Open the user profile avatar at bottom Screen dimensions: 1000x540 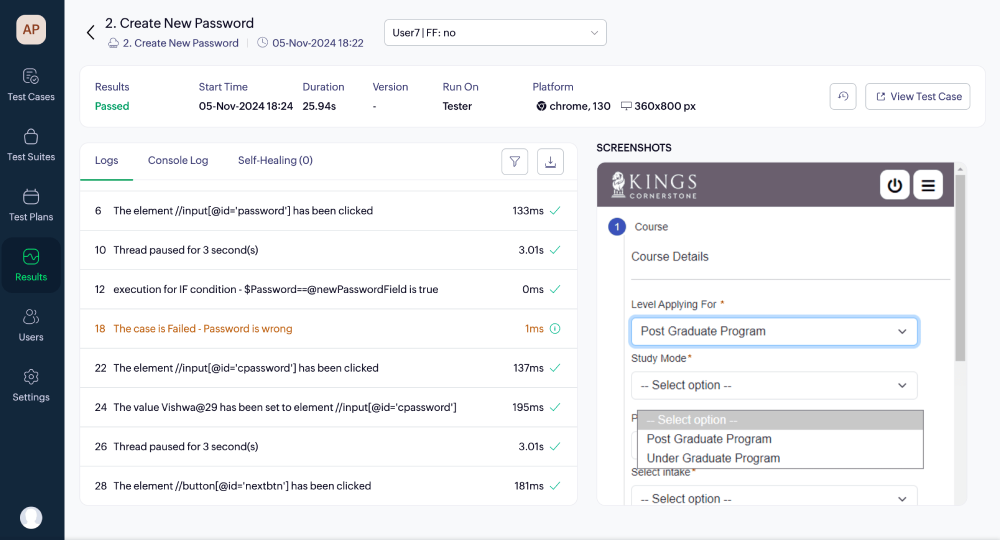coord(31,517)
